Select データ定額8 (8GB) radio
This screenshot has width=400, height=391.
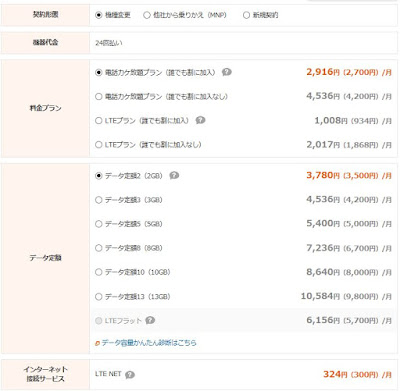(98, 248)
